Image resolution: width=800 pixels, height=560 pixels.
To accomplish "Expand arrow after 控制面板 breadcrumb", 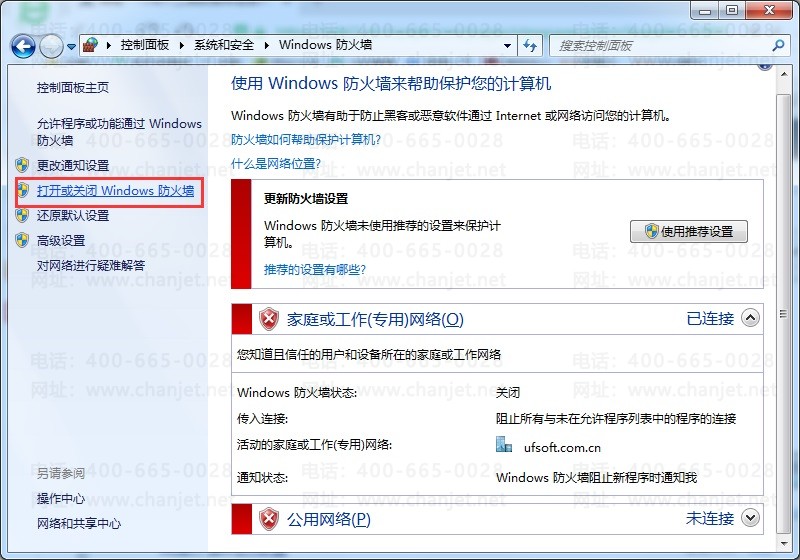I will coord(182,45).
